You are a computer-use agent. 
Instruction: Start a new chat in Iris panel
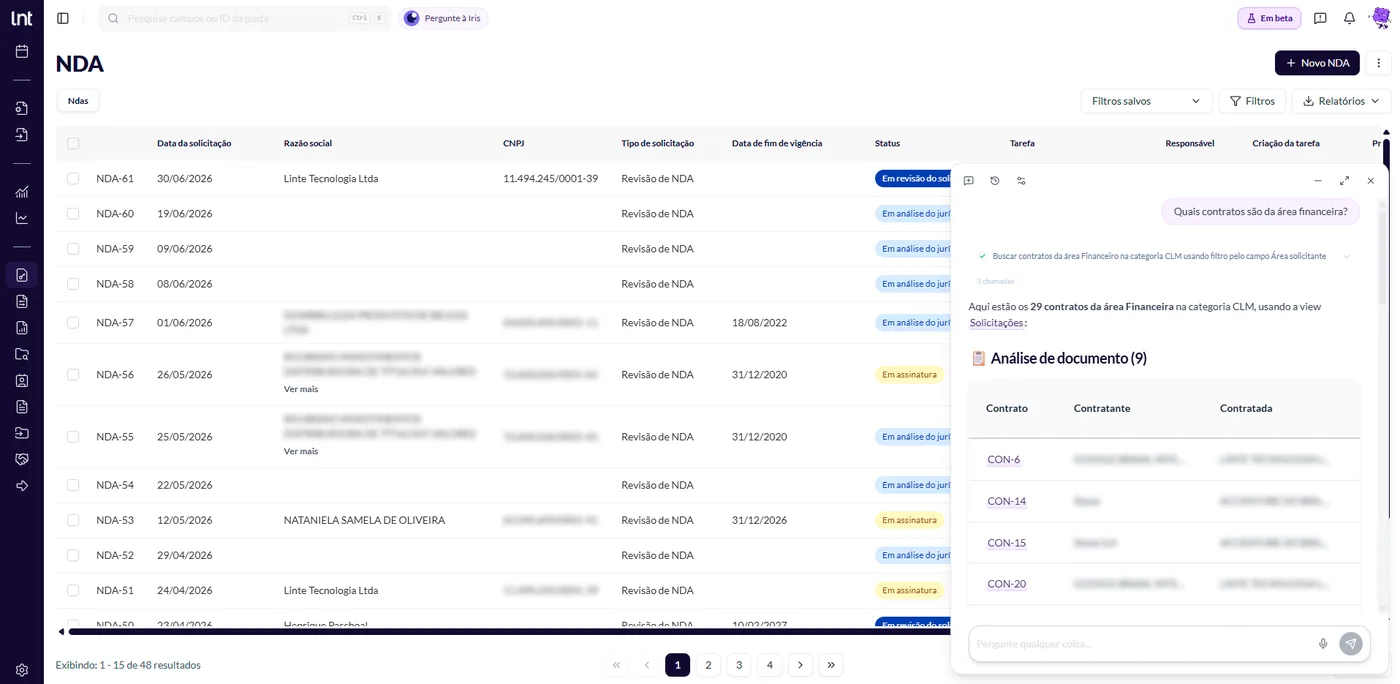point(968,181)
